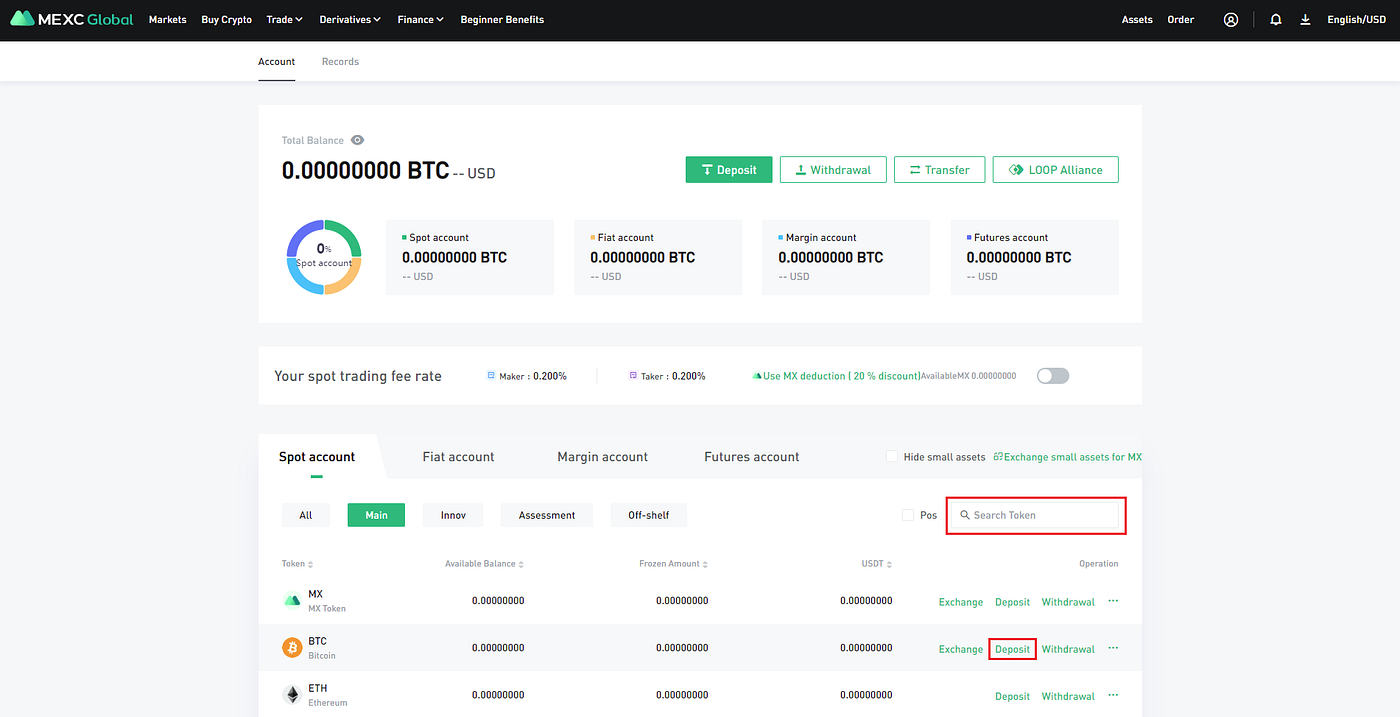Open LOOP Alliance
Image resolution: width=1400 pixels, height=717 pixels.
tap(1056, 170)
